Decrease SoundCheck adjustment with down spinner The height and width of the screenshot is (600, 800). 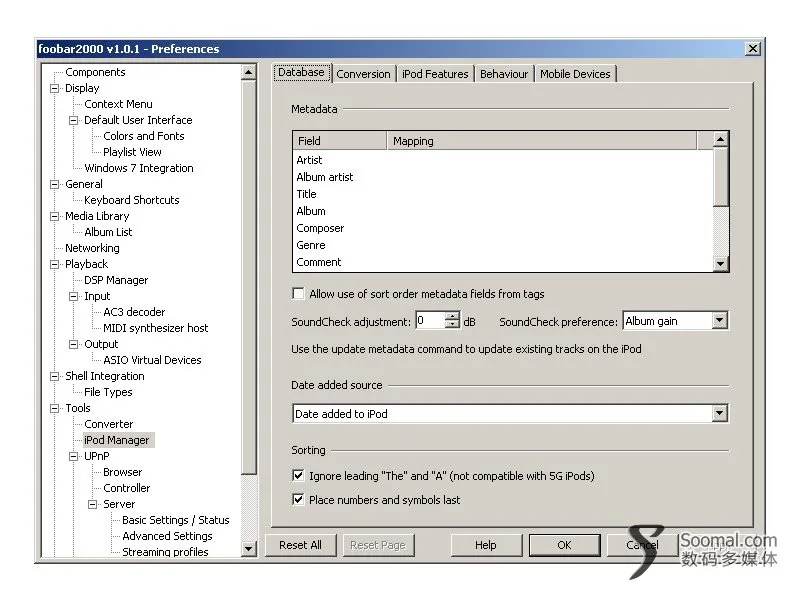coord(452,324)
